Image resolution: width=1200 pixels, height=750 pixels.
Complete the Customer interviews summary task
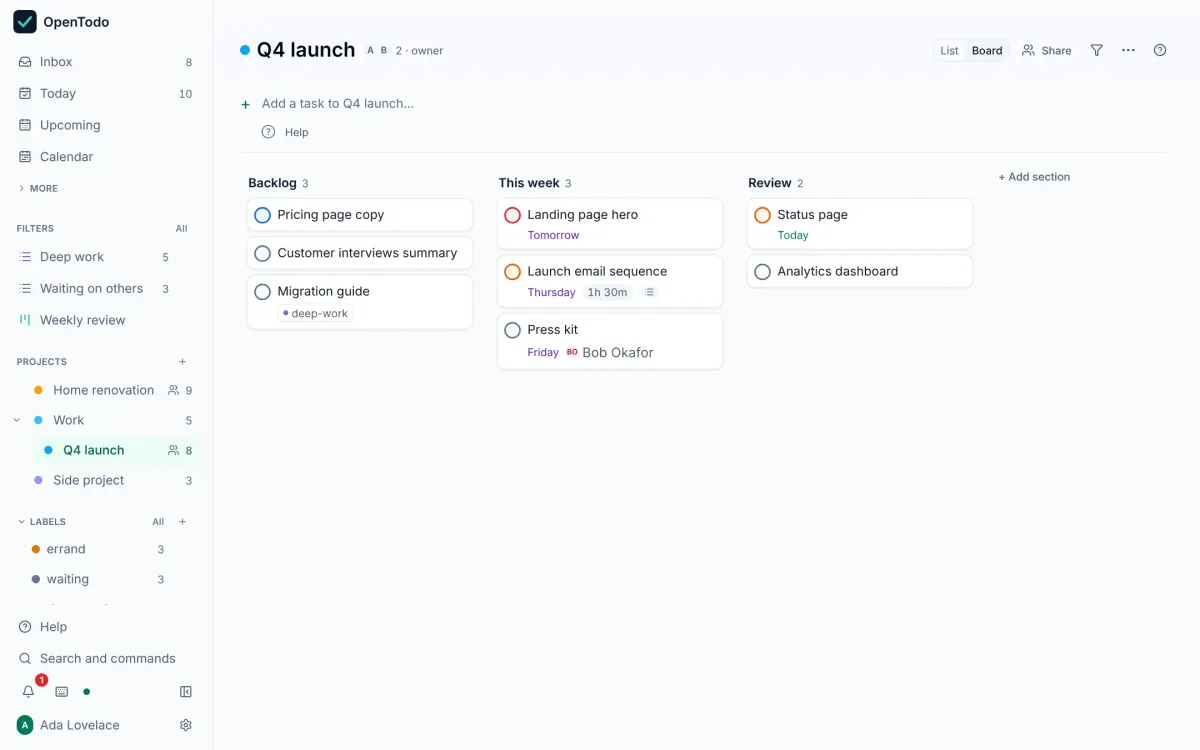click(263, 254)
